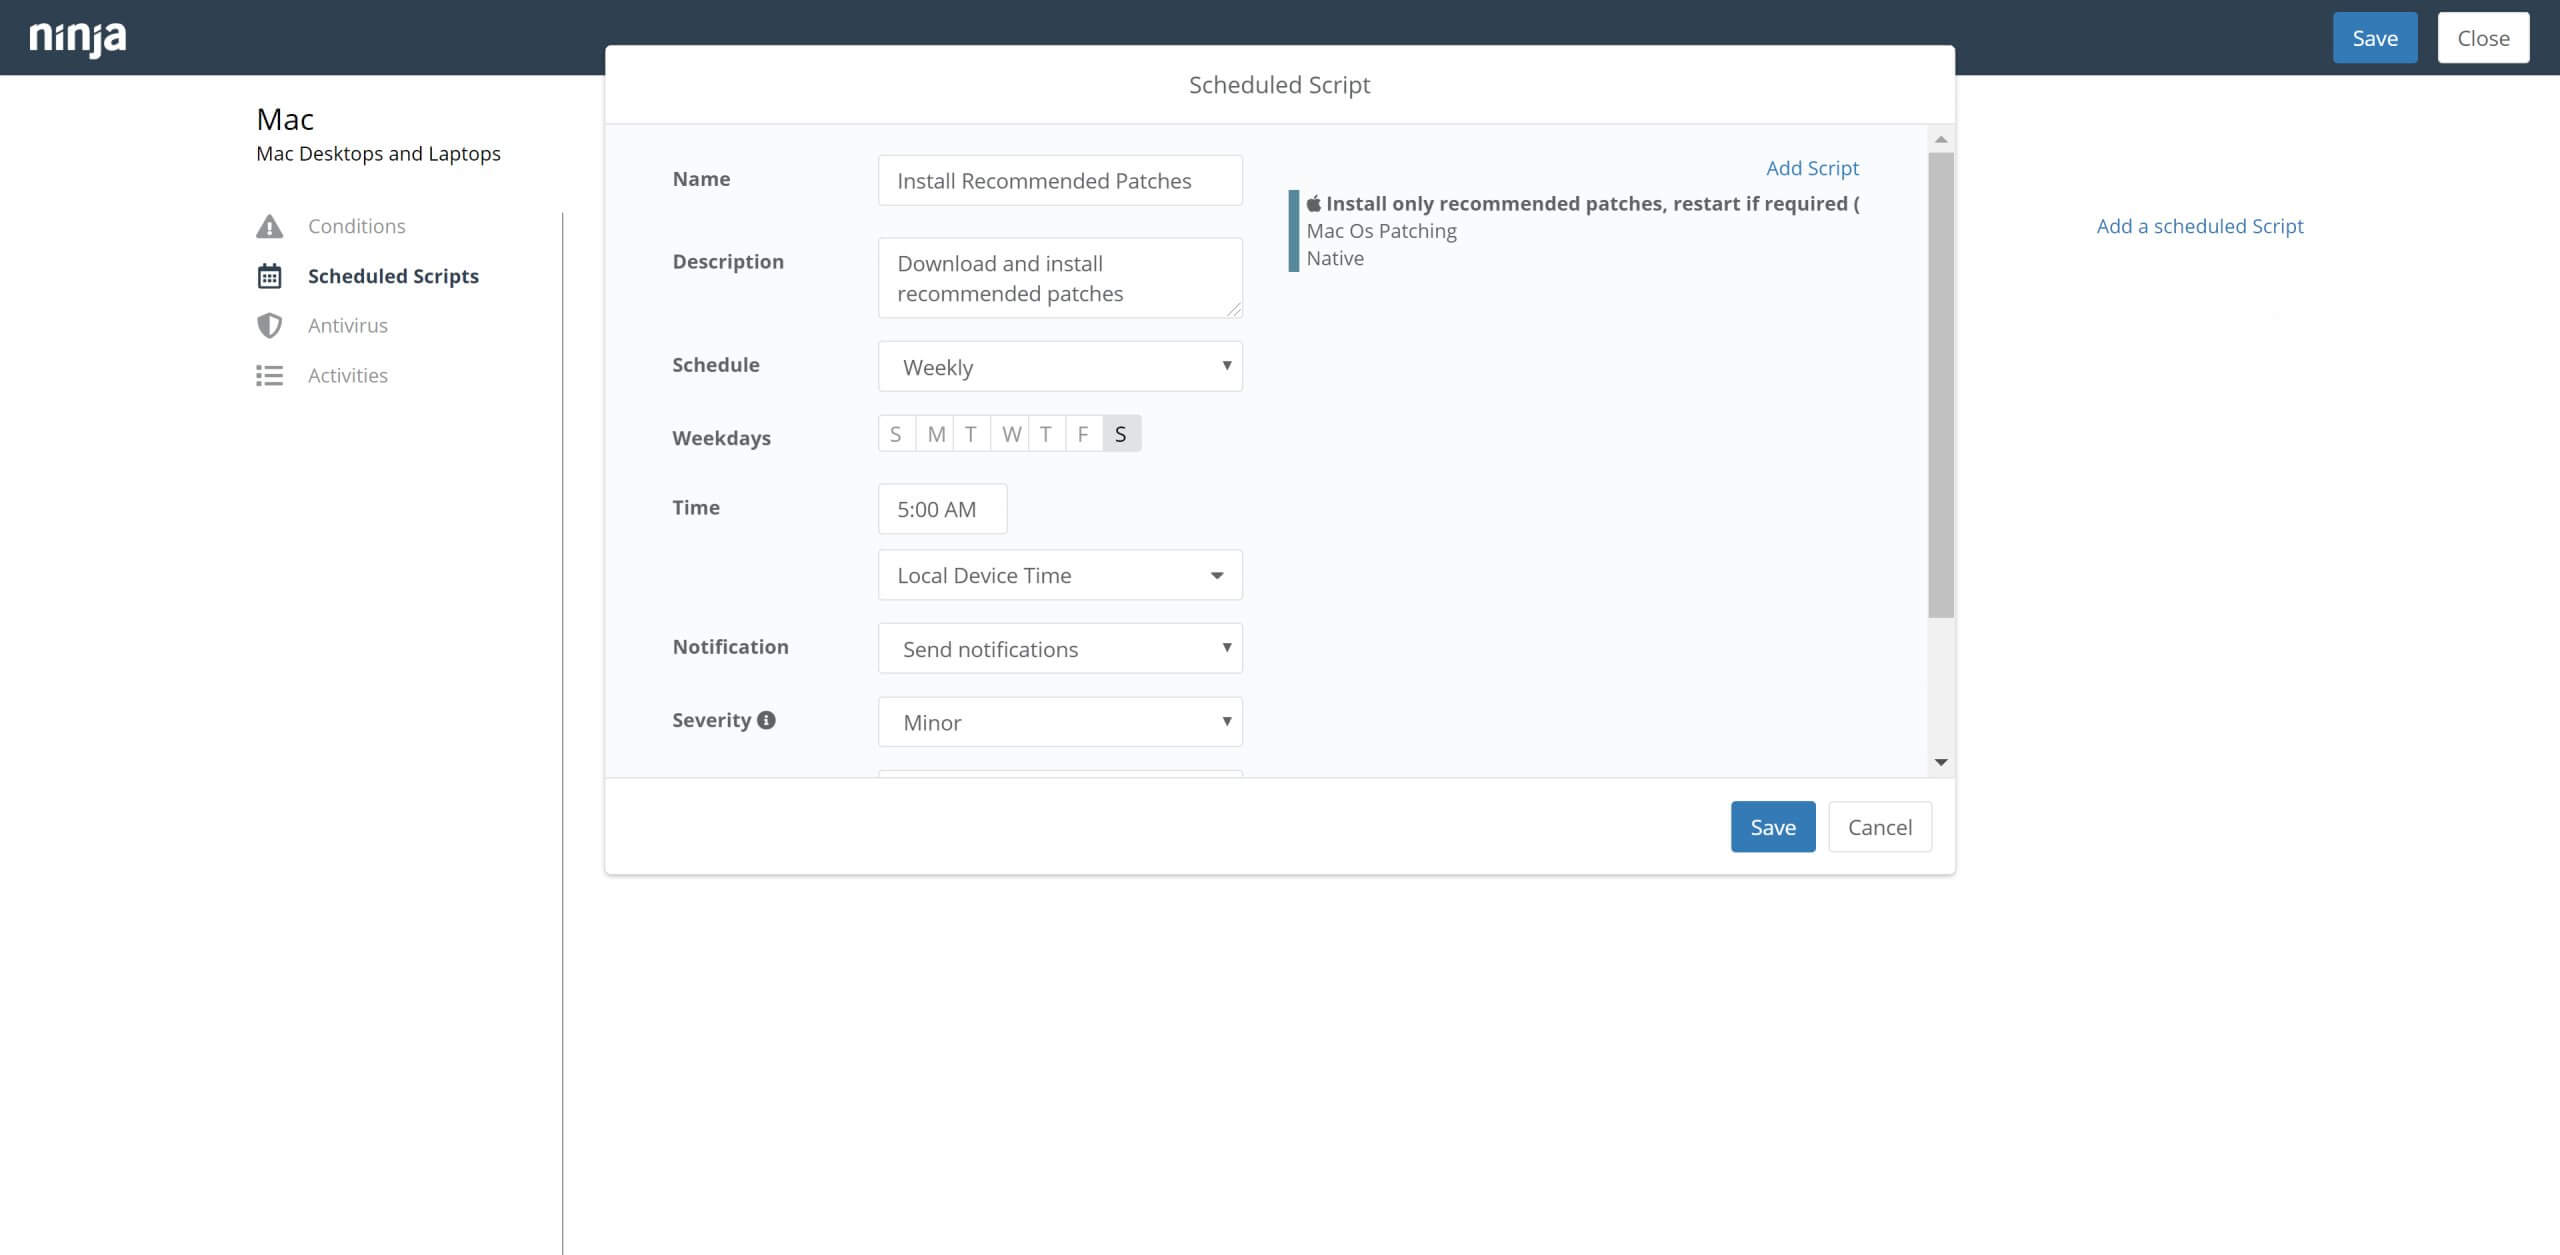Viewport: 2560px width, 1255px height.
Task: Click the Add Script link
Action: click(1811, 167)
